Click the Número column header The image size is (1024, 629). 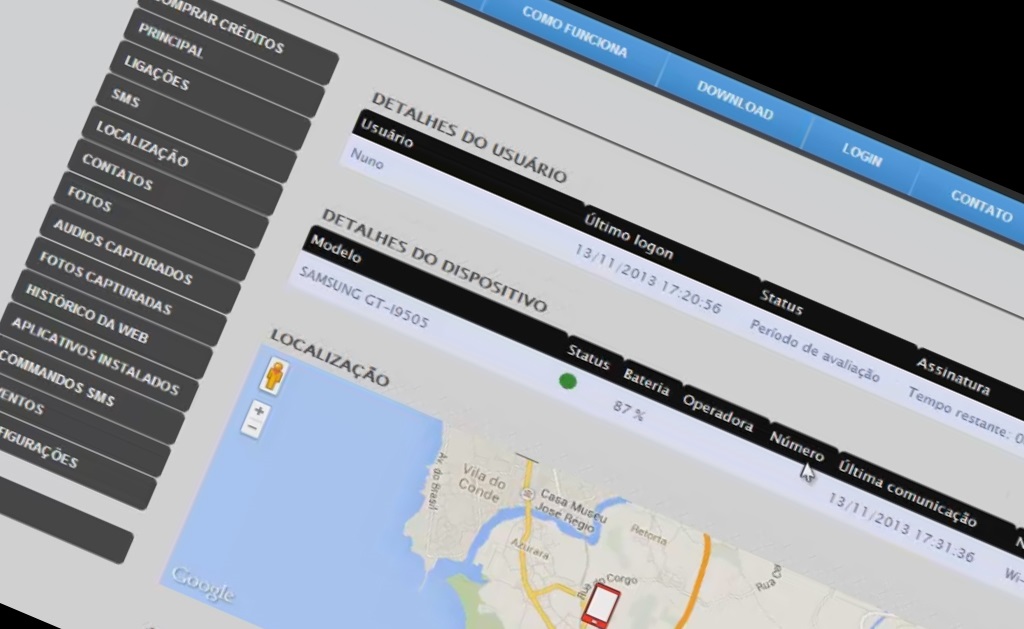797,446
